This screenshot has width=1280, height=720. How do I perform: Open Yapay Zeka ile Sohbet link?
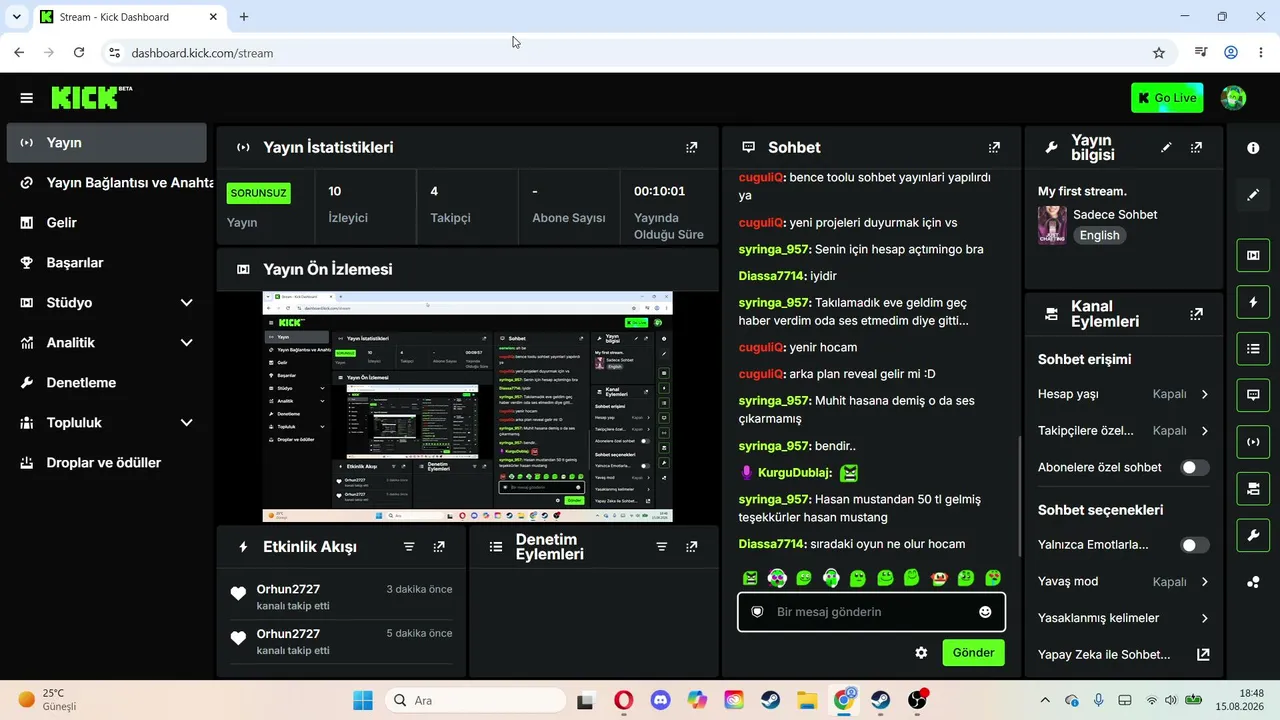(x=1124, y=655)
